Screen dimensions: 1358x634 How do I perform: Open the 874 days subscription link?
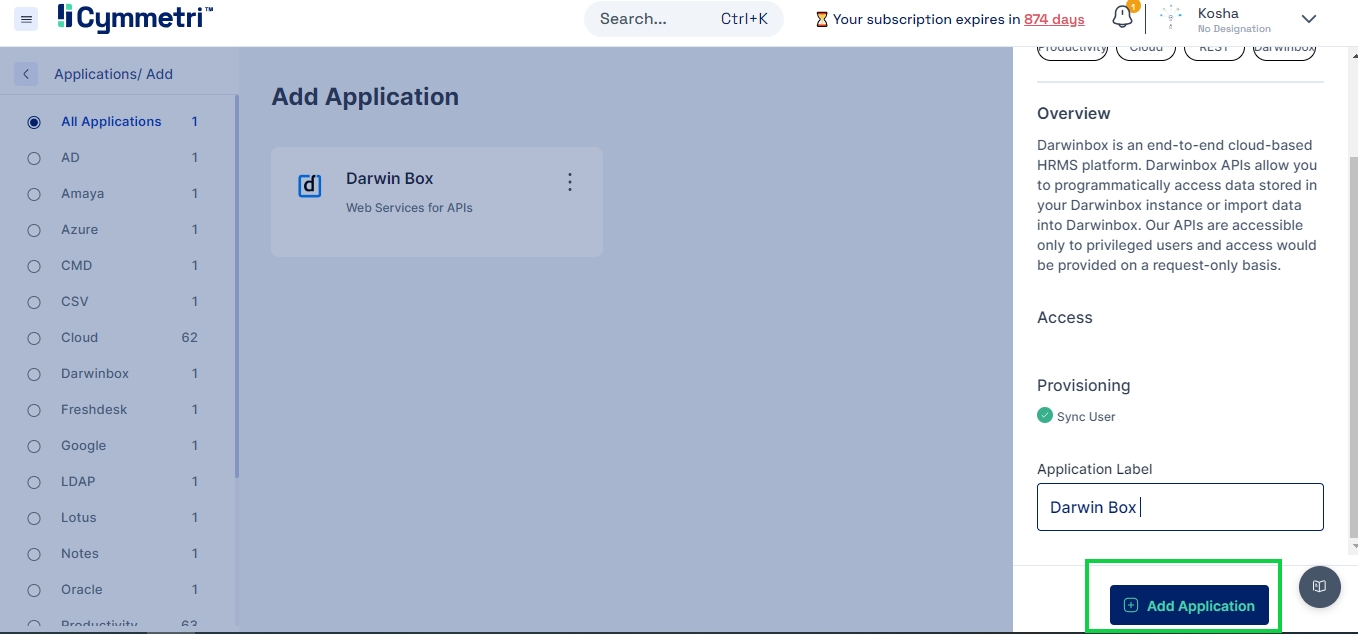click(x=1054, y=19)
